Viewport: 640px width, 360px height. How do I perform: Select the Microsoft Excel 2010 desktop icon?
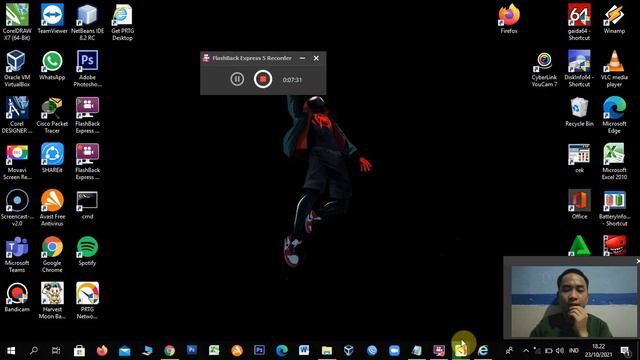[614, 162]
